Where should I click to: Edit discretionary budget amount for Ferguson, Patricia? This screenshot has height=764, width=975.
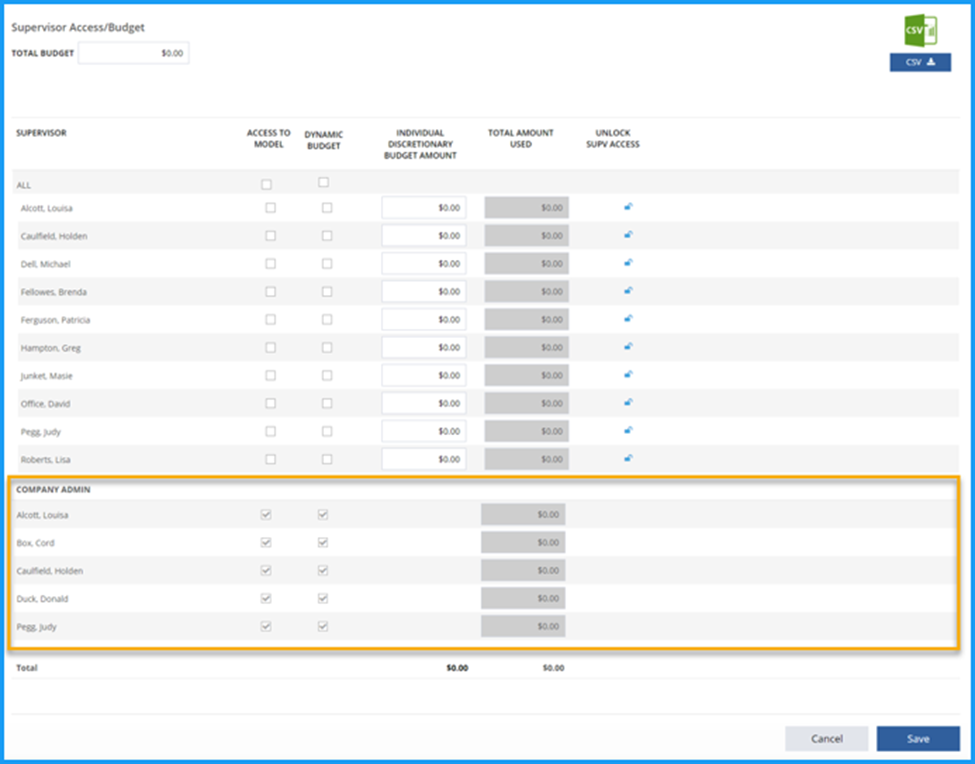[x=424, y=320]
